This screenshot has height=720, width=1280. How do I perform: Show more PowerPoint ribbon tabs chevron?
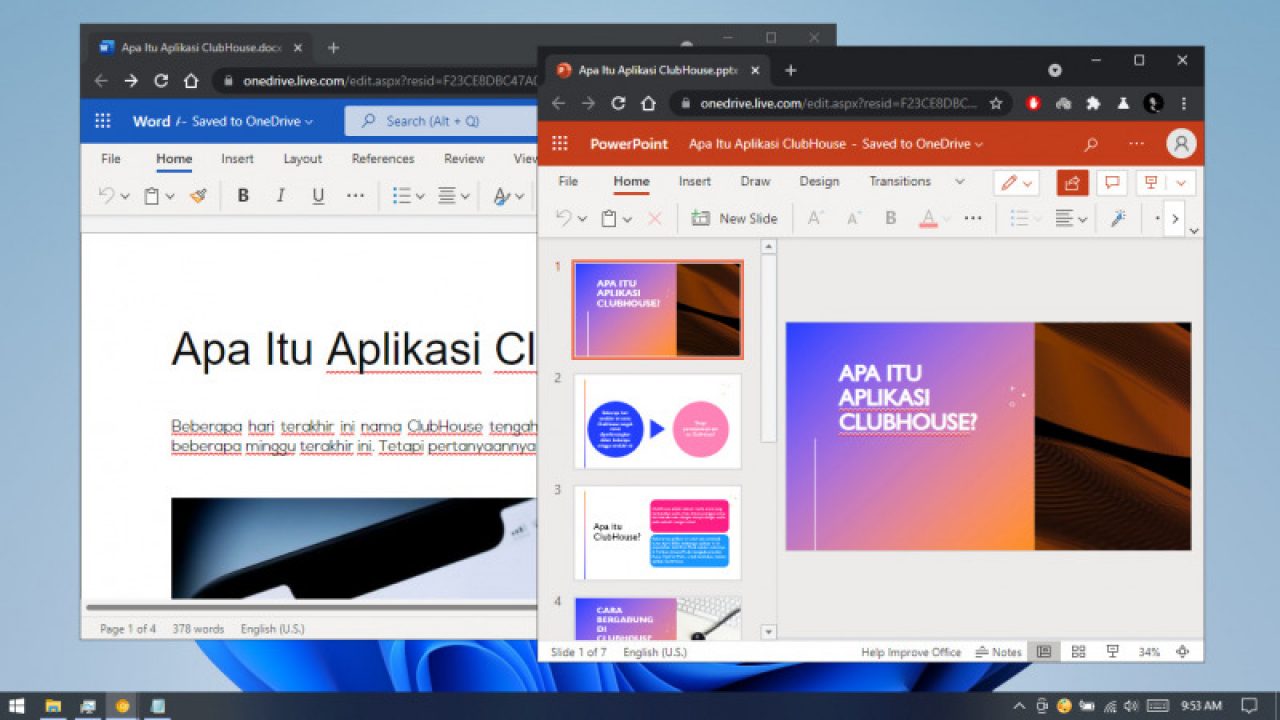point(960,182)
